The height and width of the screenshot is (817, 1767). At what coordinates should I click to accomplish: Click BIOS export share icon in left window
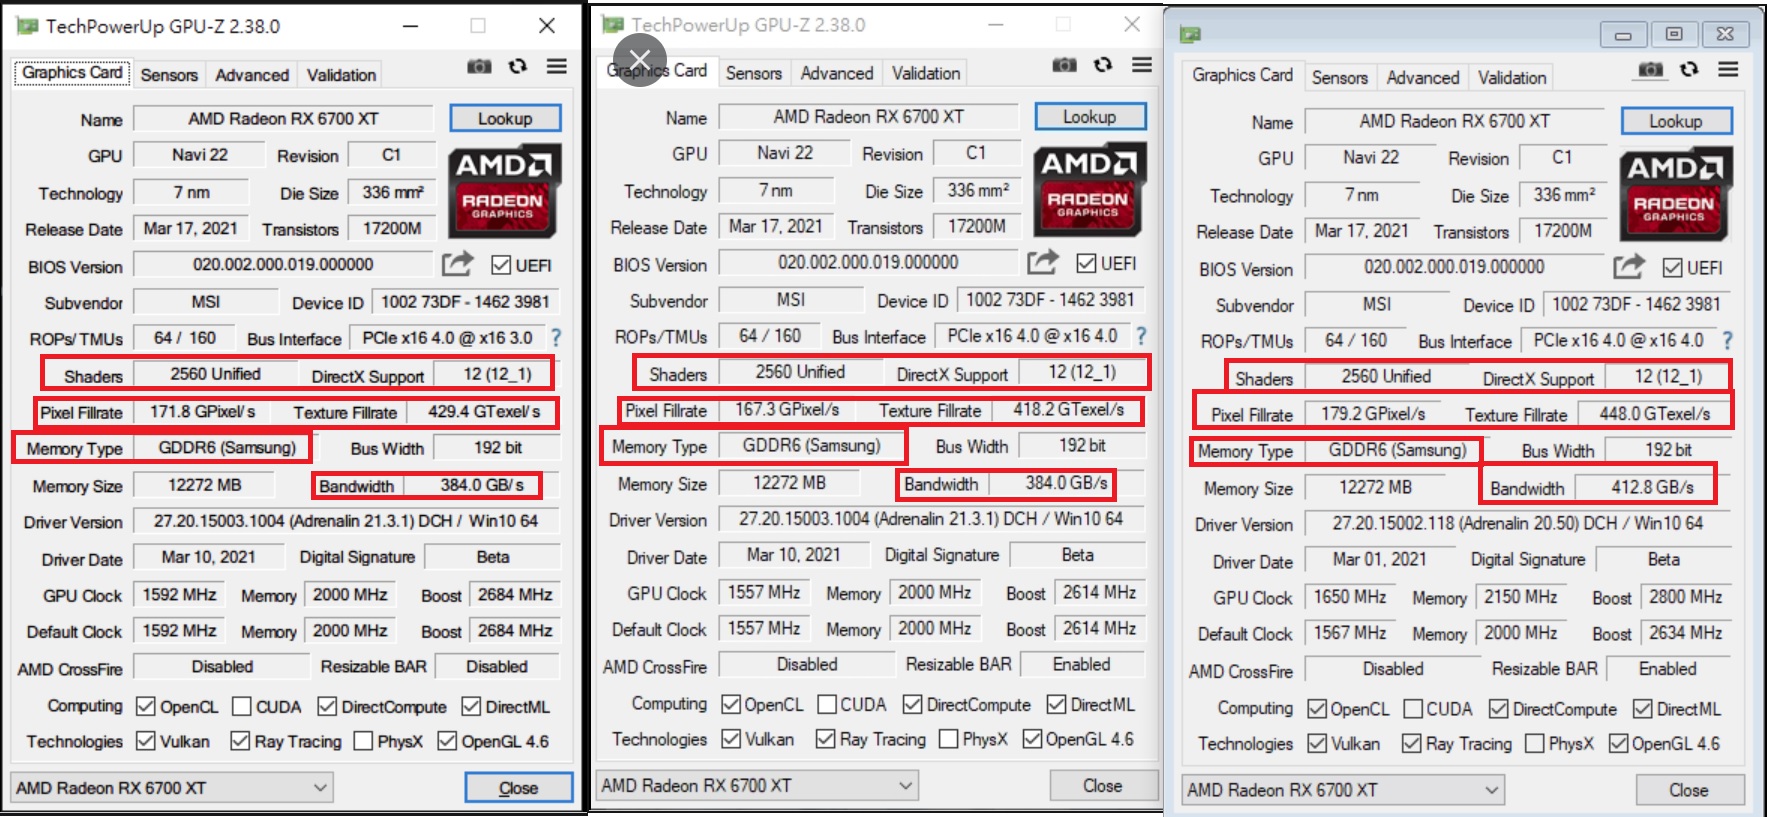[457, 264]
